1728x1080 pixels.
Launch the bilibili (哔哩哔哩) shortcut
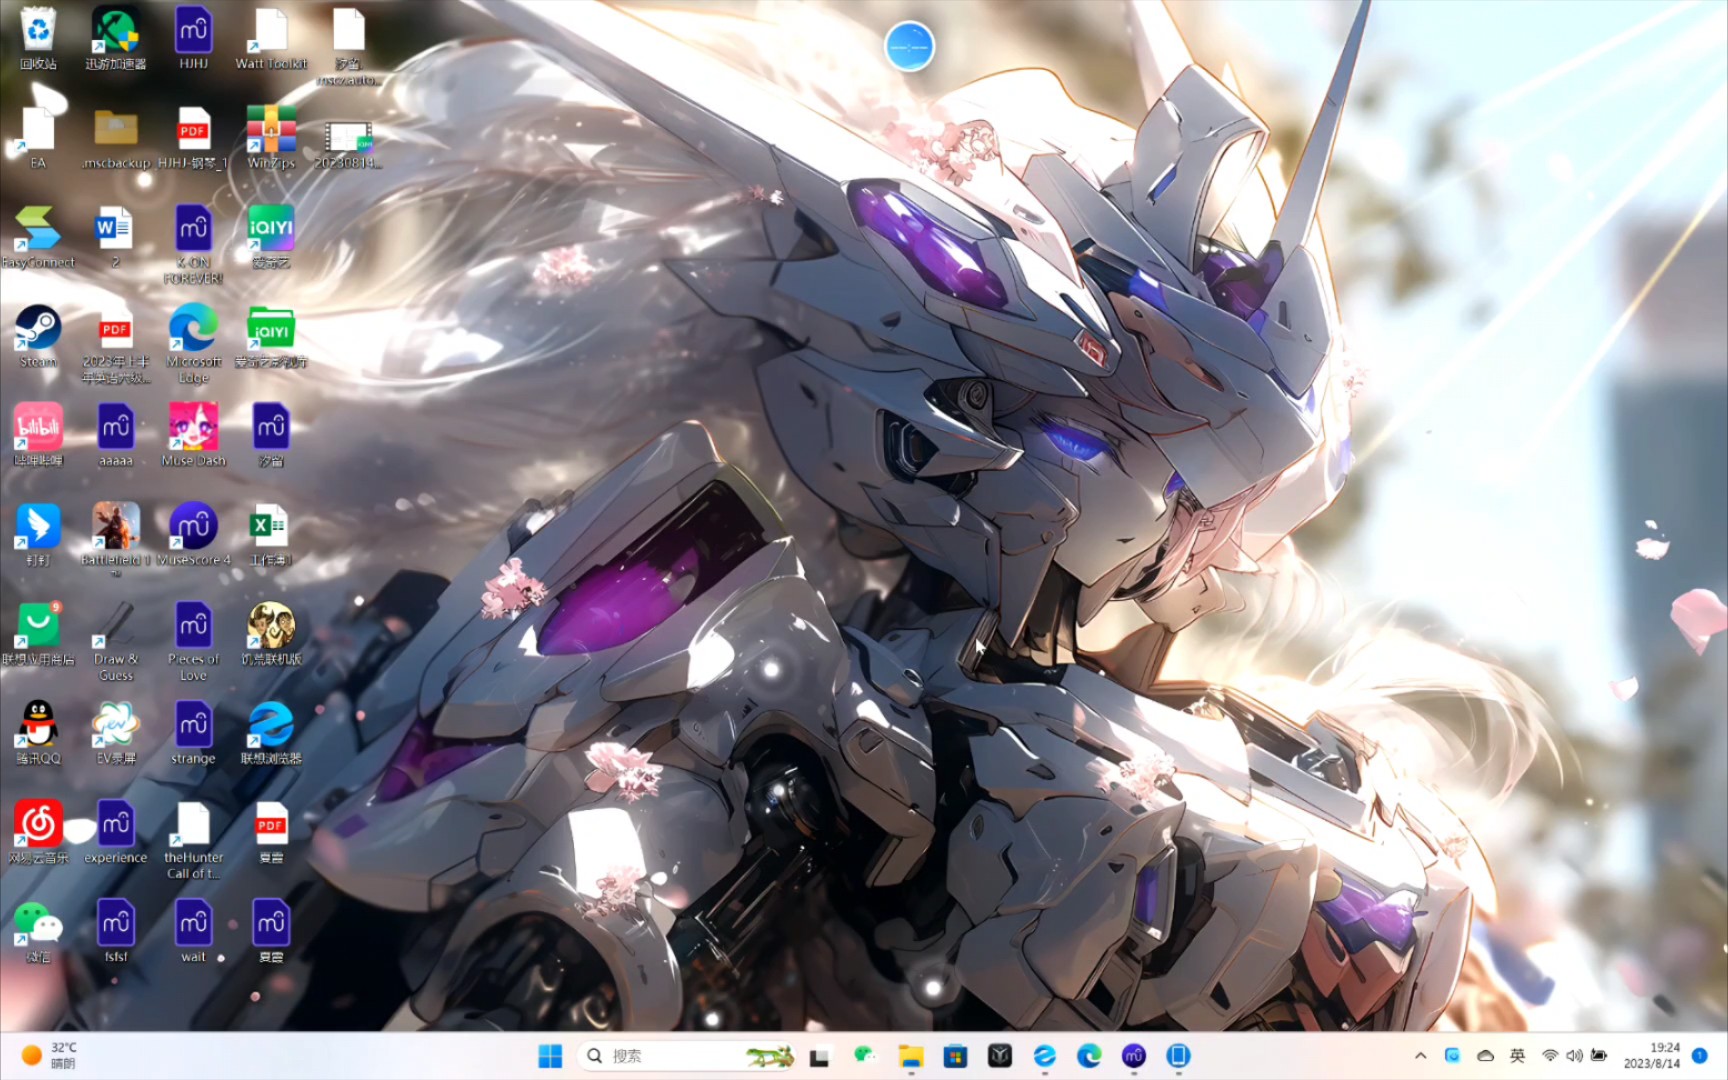(38, 435)
